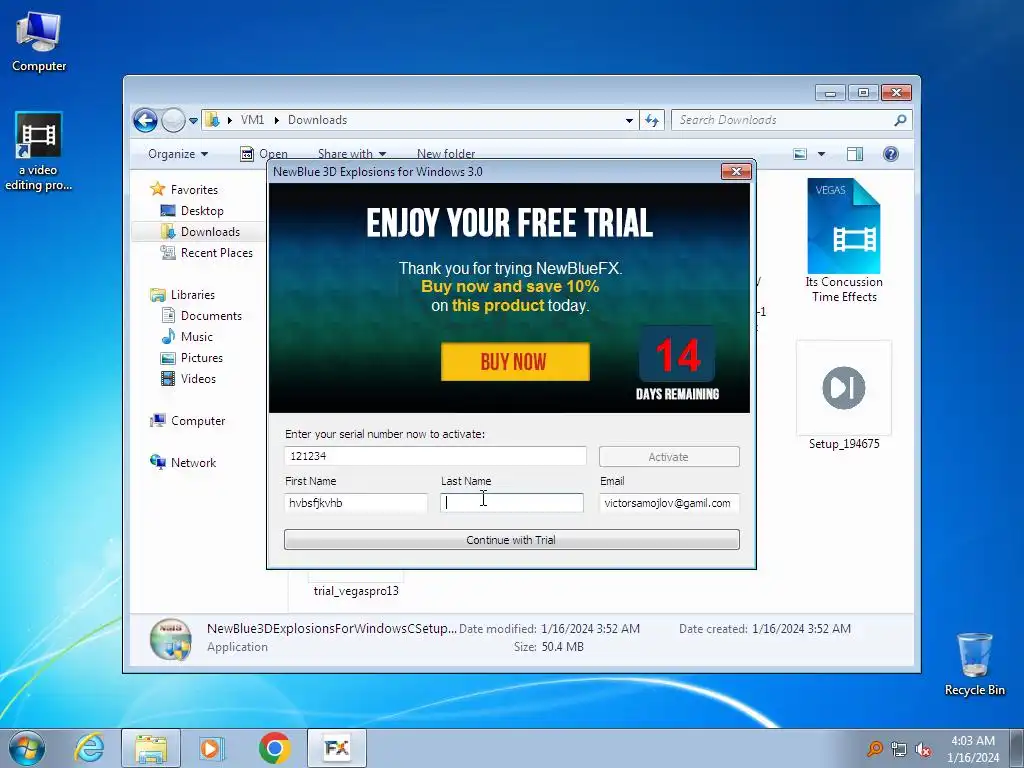The height and width of the screenshot is (768, 1024).
Task: Click the root location arrow in address bar
Action: click(x=230, y=120)
